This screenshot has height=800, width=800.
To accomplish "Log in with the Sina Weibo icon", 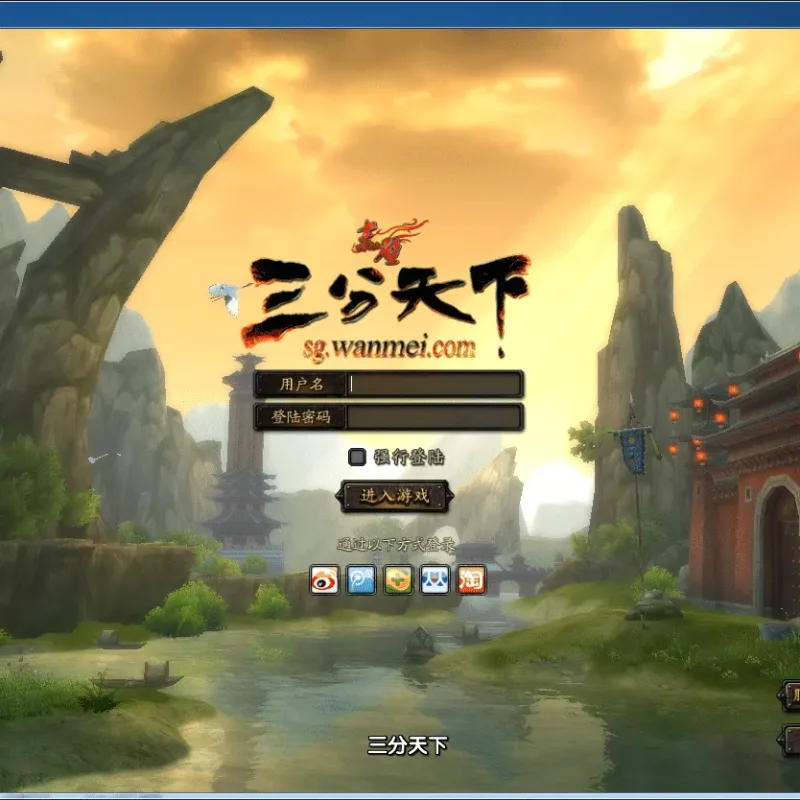I will click(324, 580).
